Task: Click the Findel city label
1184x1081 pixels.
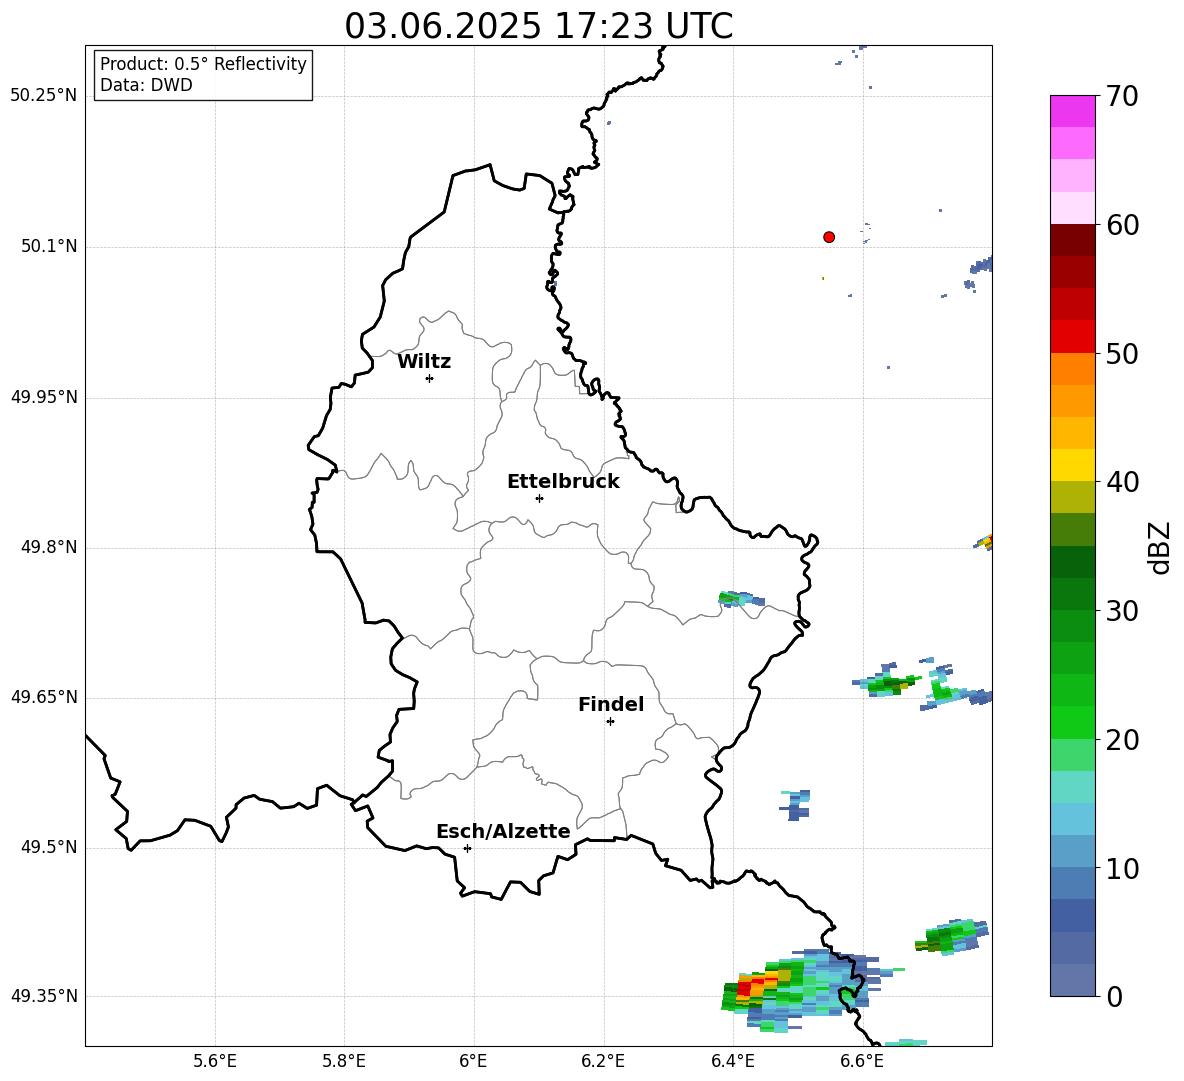Action: point(611,704)
